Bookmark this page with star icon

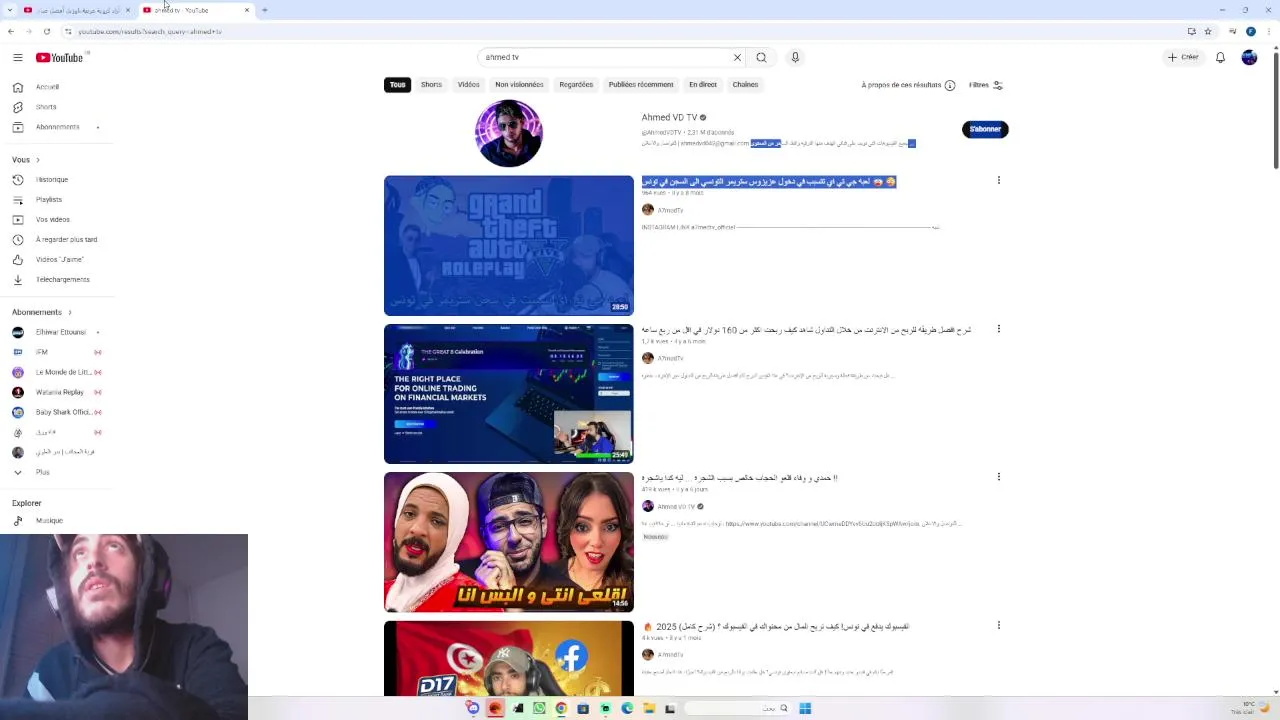(1208, 31)
